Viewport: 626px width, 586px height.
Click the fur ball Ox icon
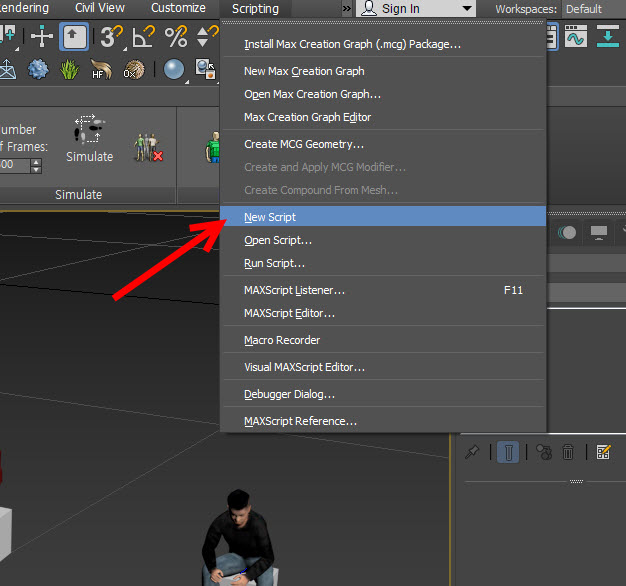(134, 69)
